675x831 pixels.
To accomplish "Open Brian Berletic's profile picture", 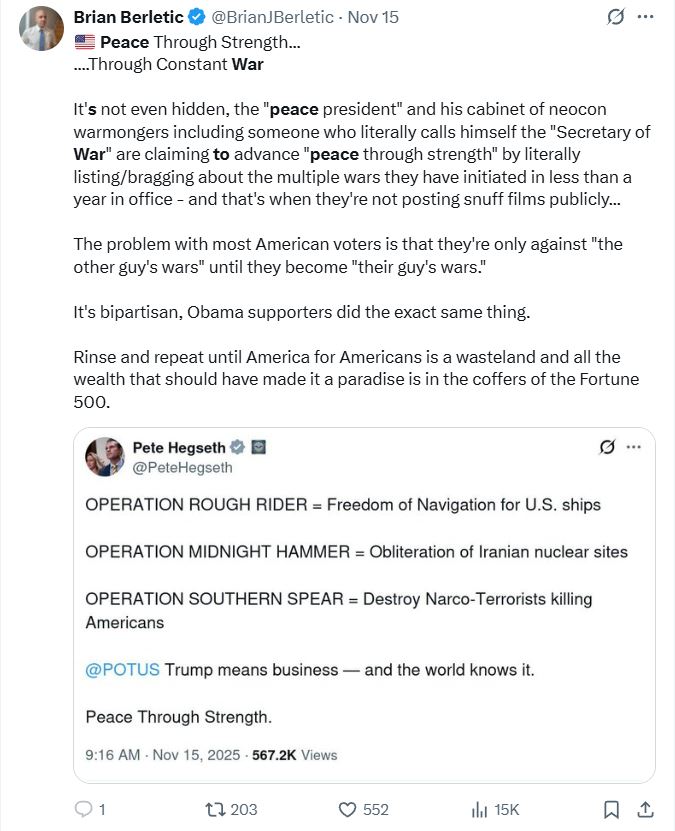I will 41,28.
